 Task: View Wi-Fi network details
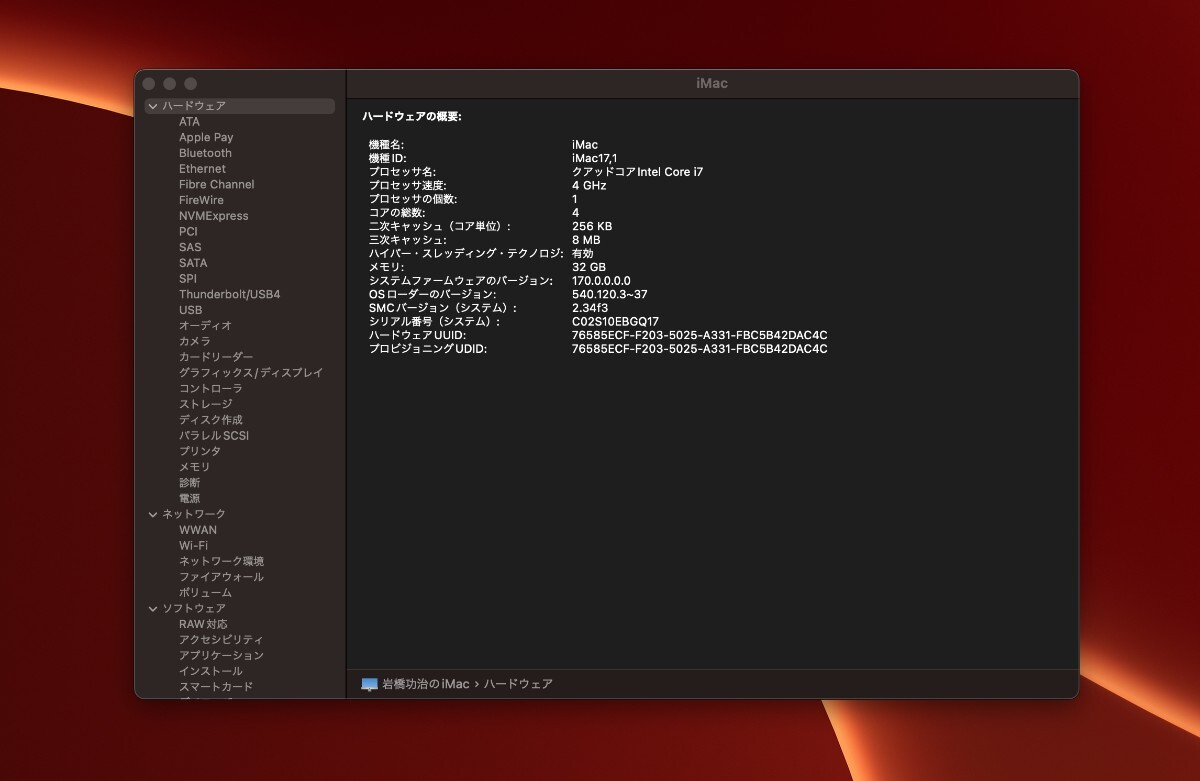coord(193,545)
